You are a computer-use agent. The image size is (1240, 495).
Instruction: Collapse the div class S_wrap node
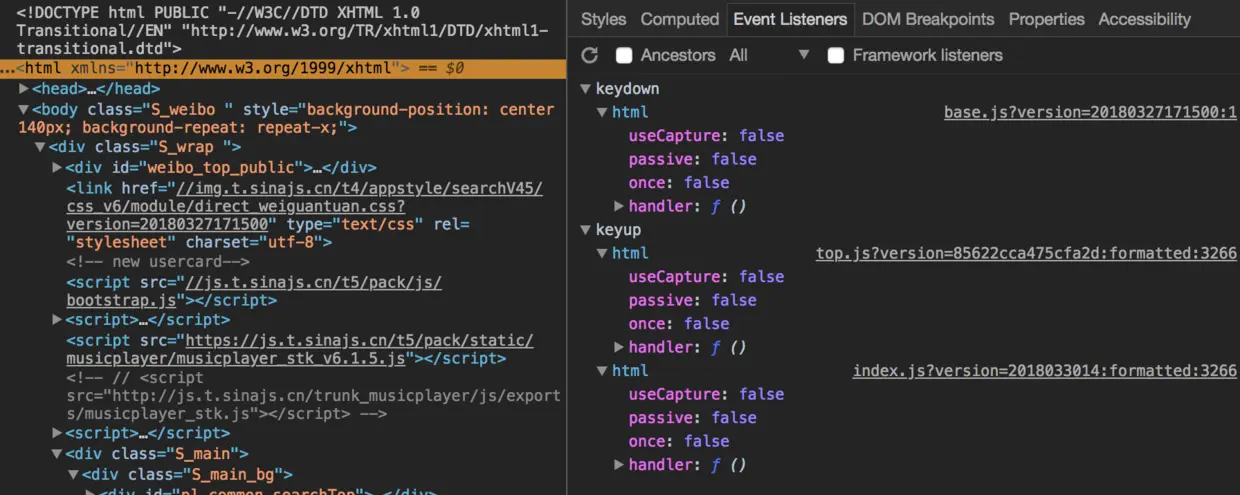(x=40, y=147)
